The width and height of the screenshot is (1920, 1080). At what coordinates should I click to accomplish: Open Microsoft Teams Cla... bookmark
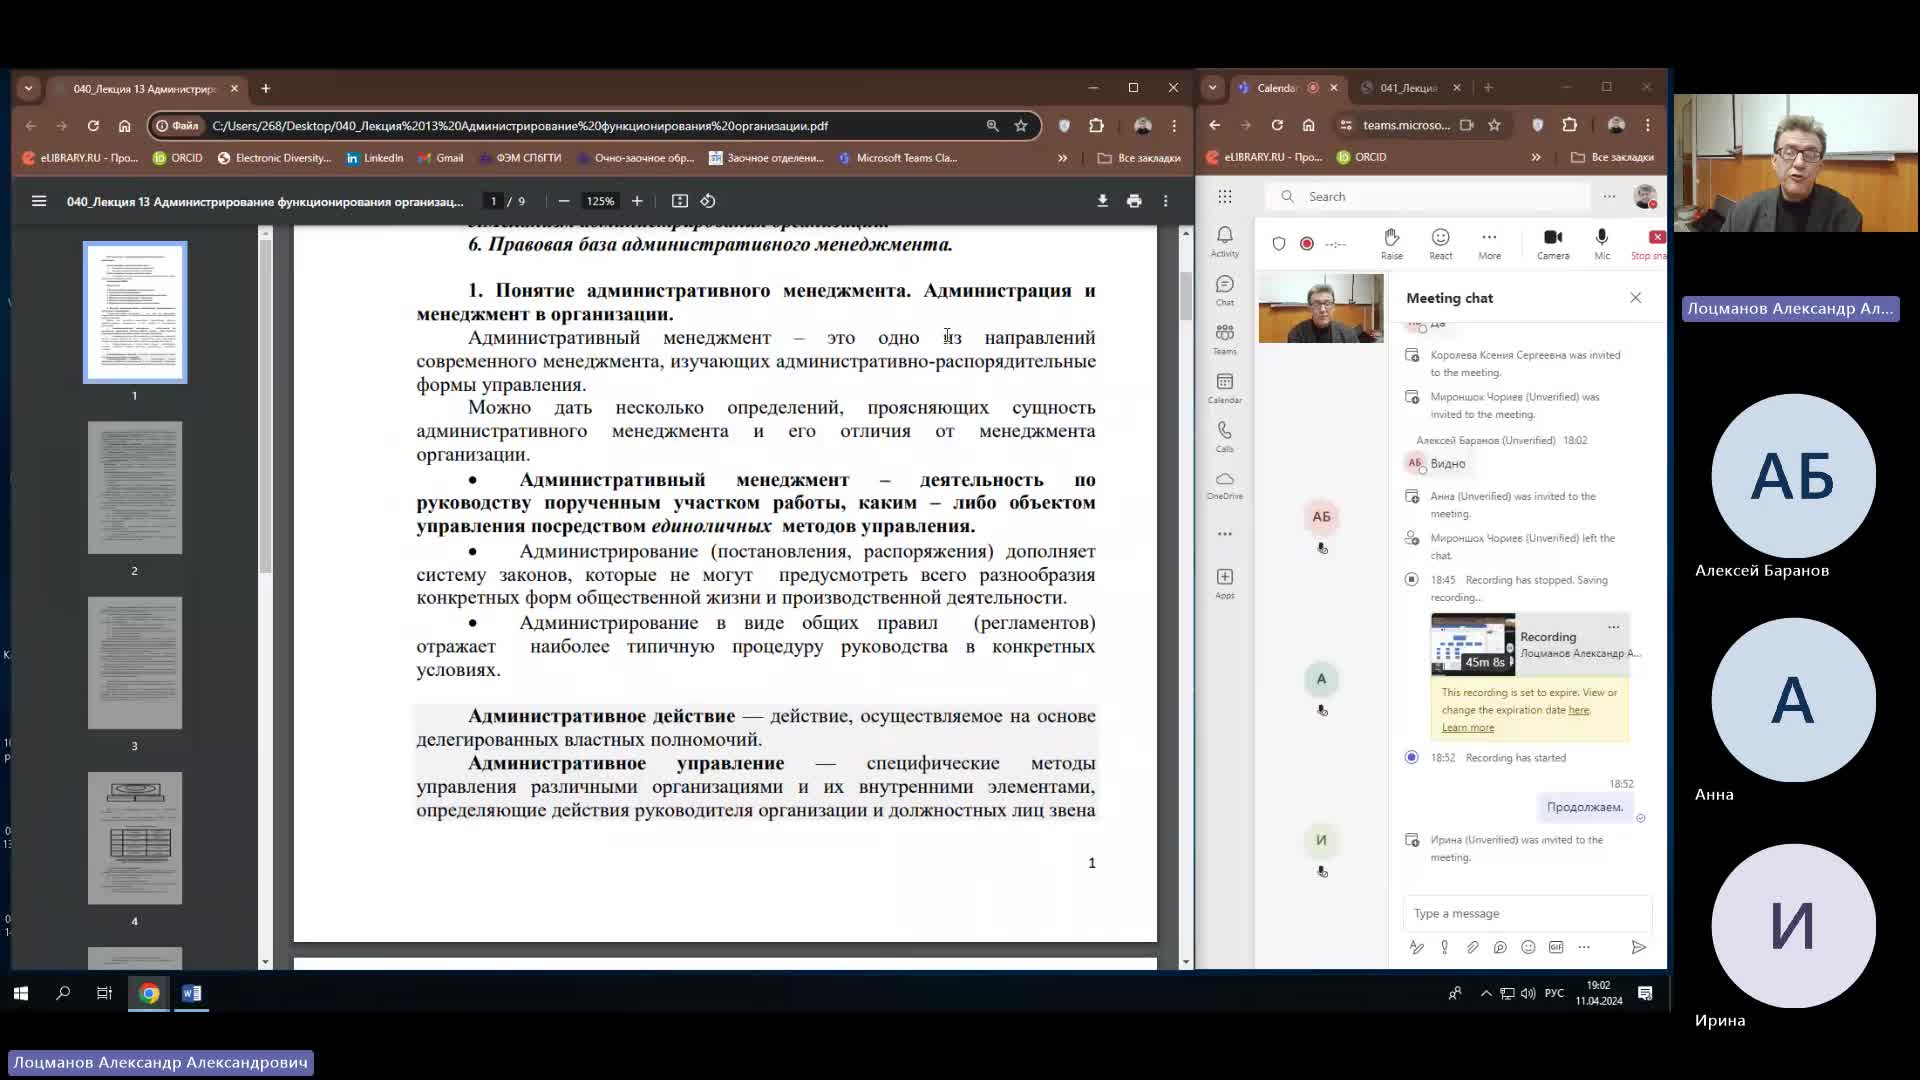click(898, 158)
